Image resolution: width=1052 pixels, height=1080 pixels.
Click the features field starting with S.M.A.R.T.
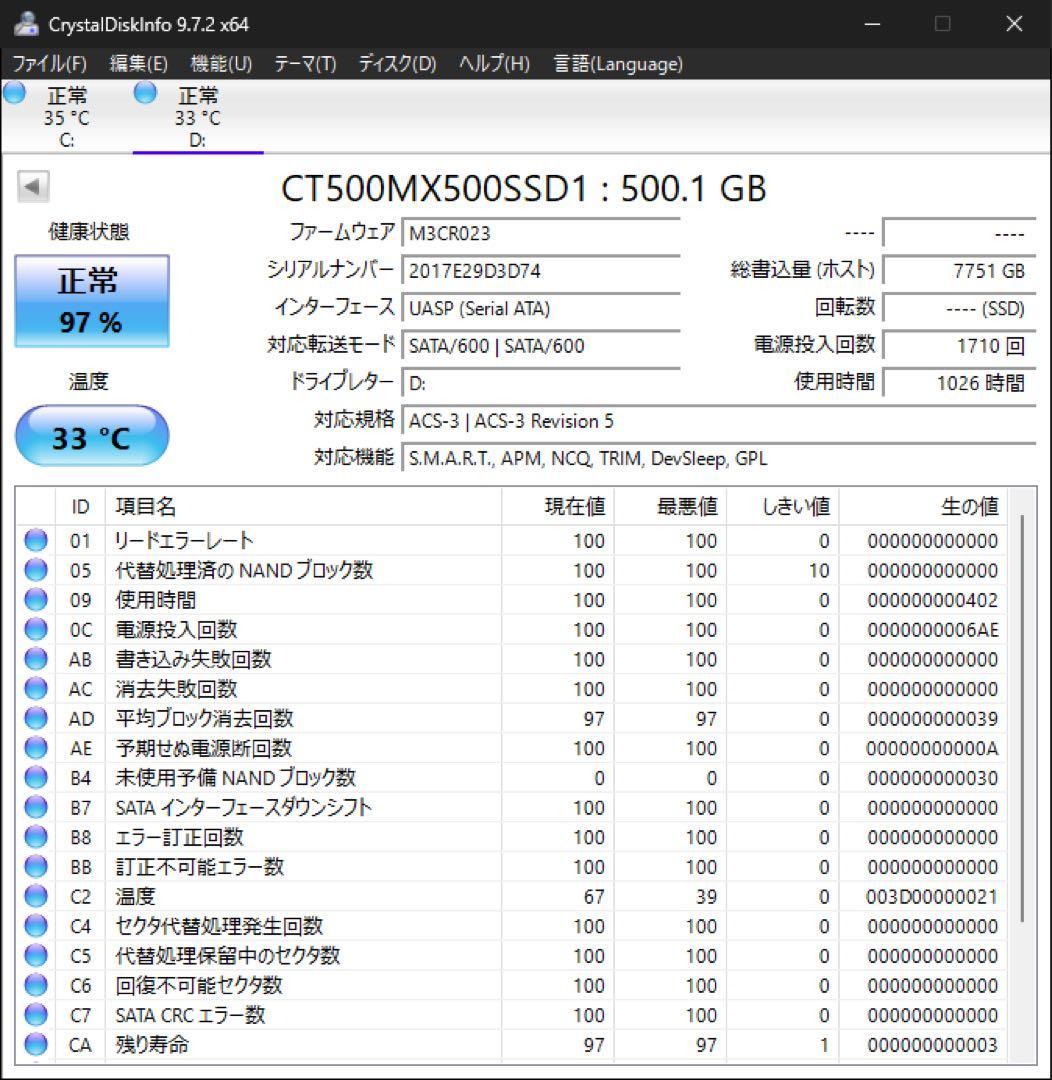pos(719,458)
